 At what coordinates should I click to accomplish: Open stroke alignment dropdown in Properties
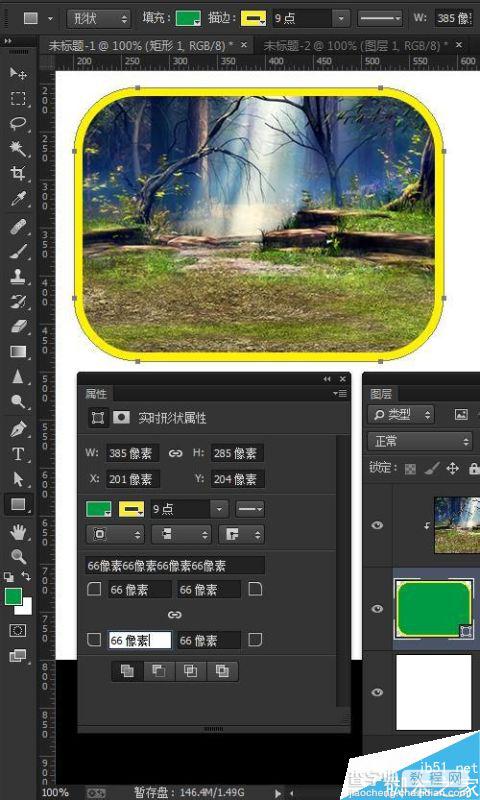(x=115, y=534)
